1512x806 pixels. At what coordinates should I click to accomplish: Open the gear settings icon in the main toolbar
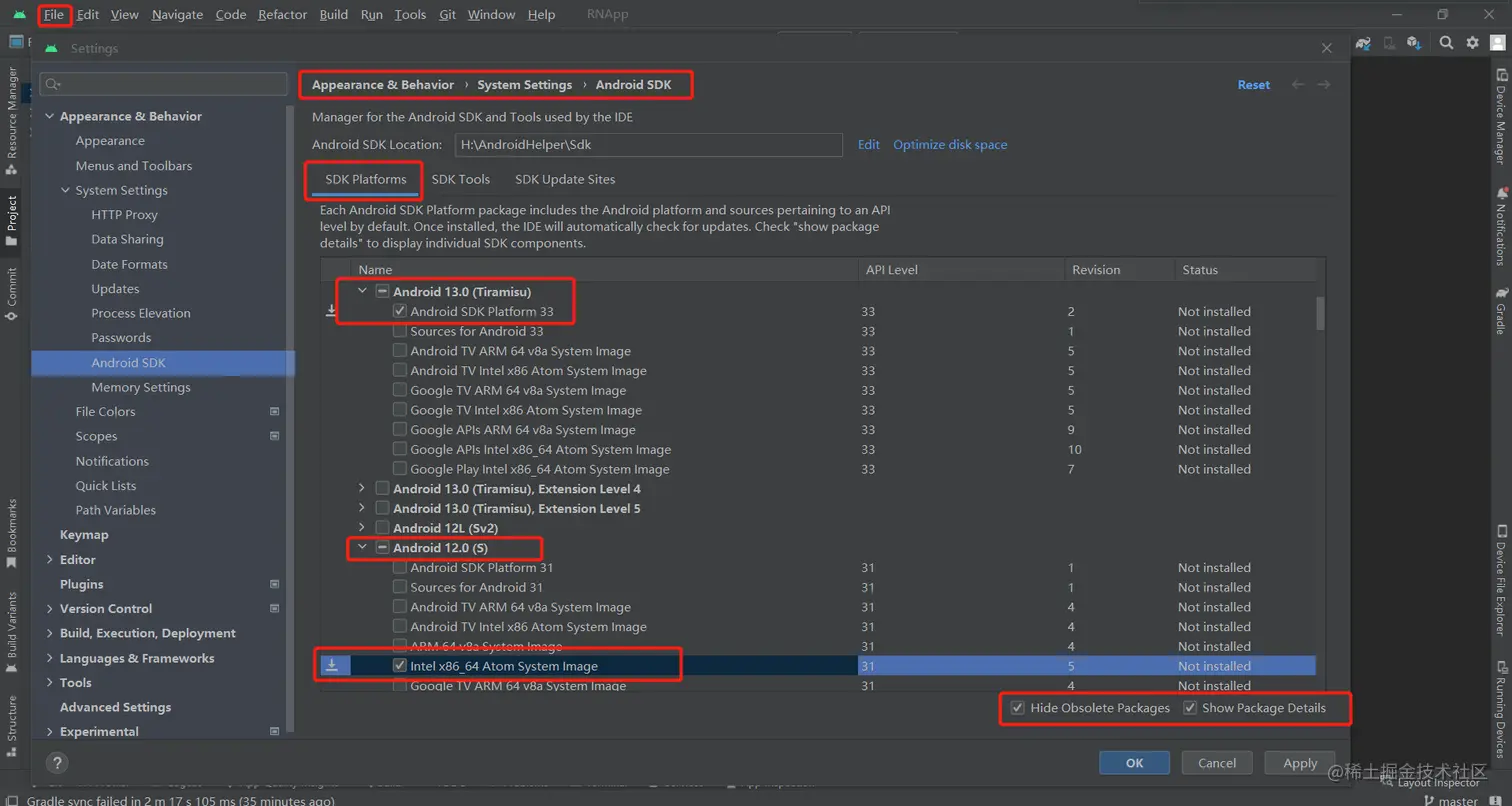click(1472, 43)
